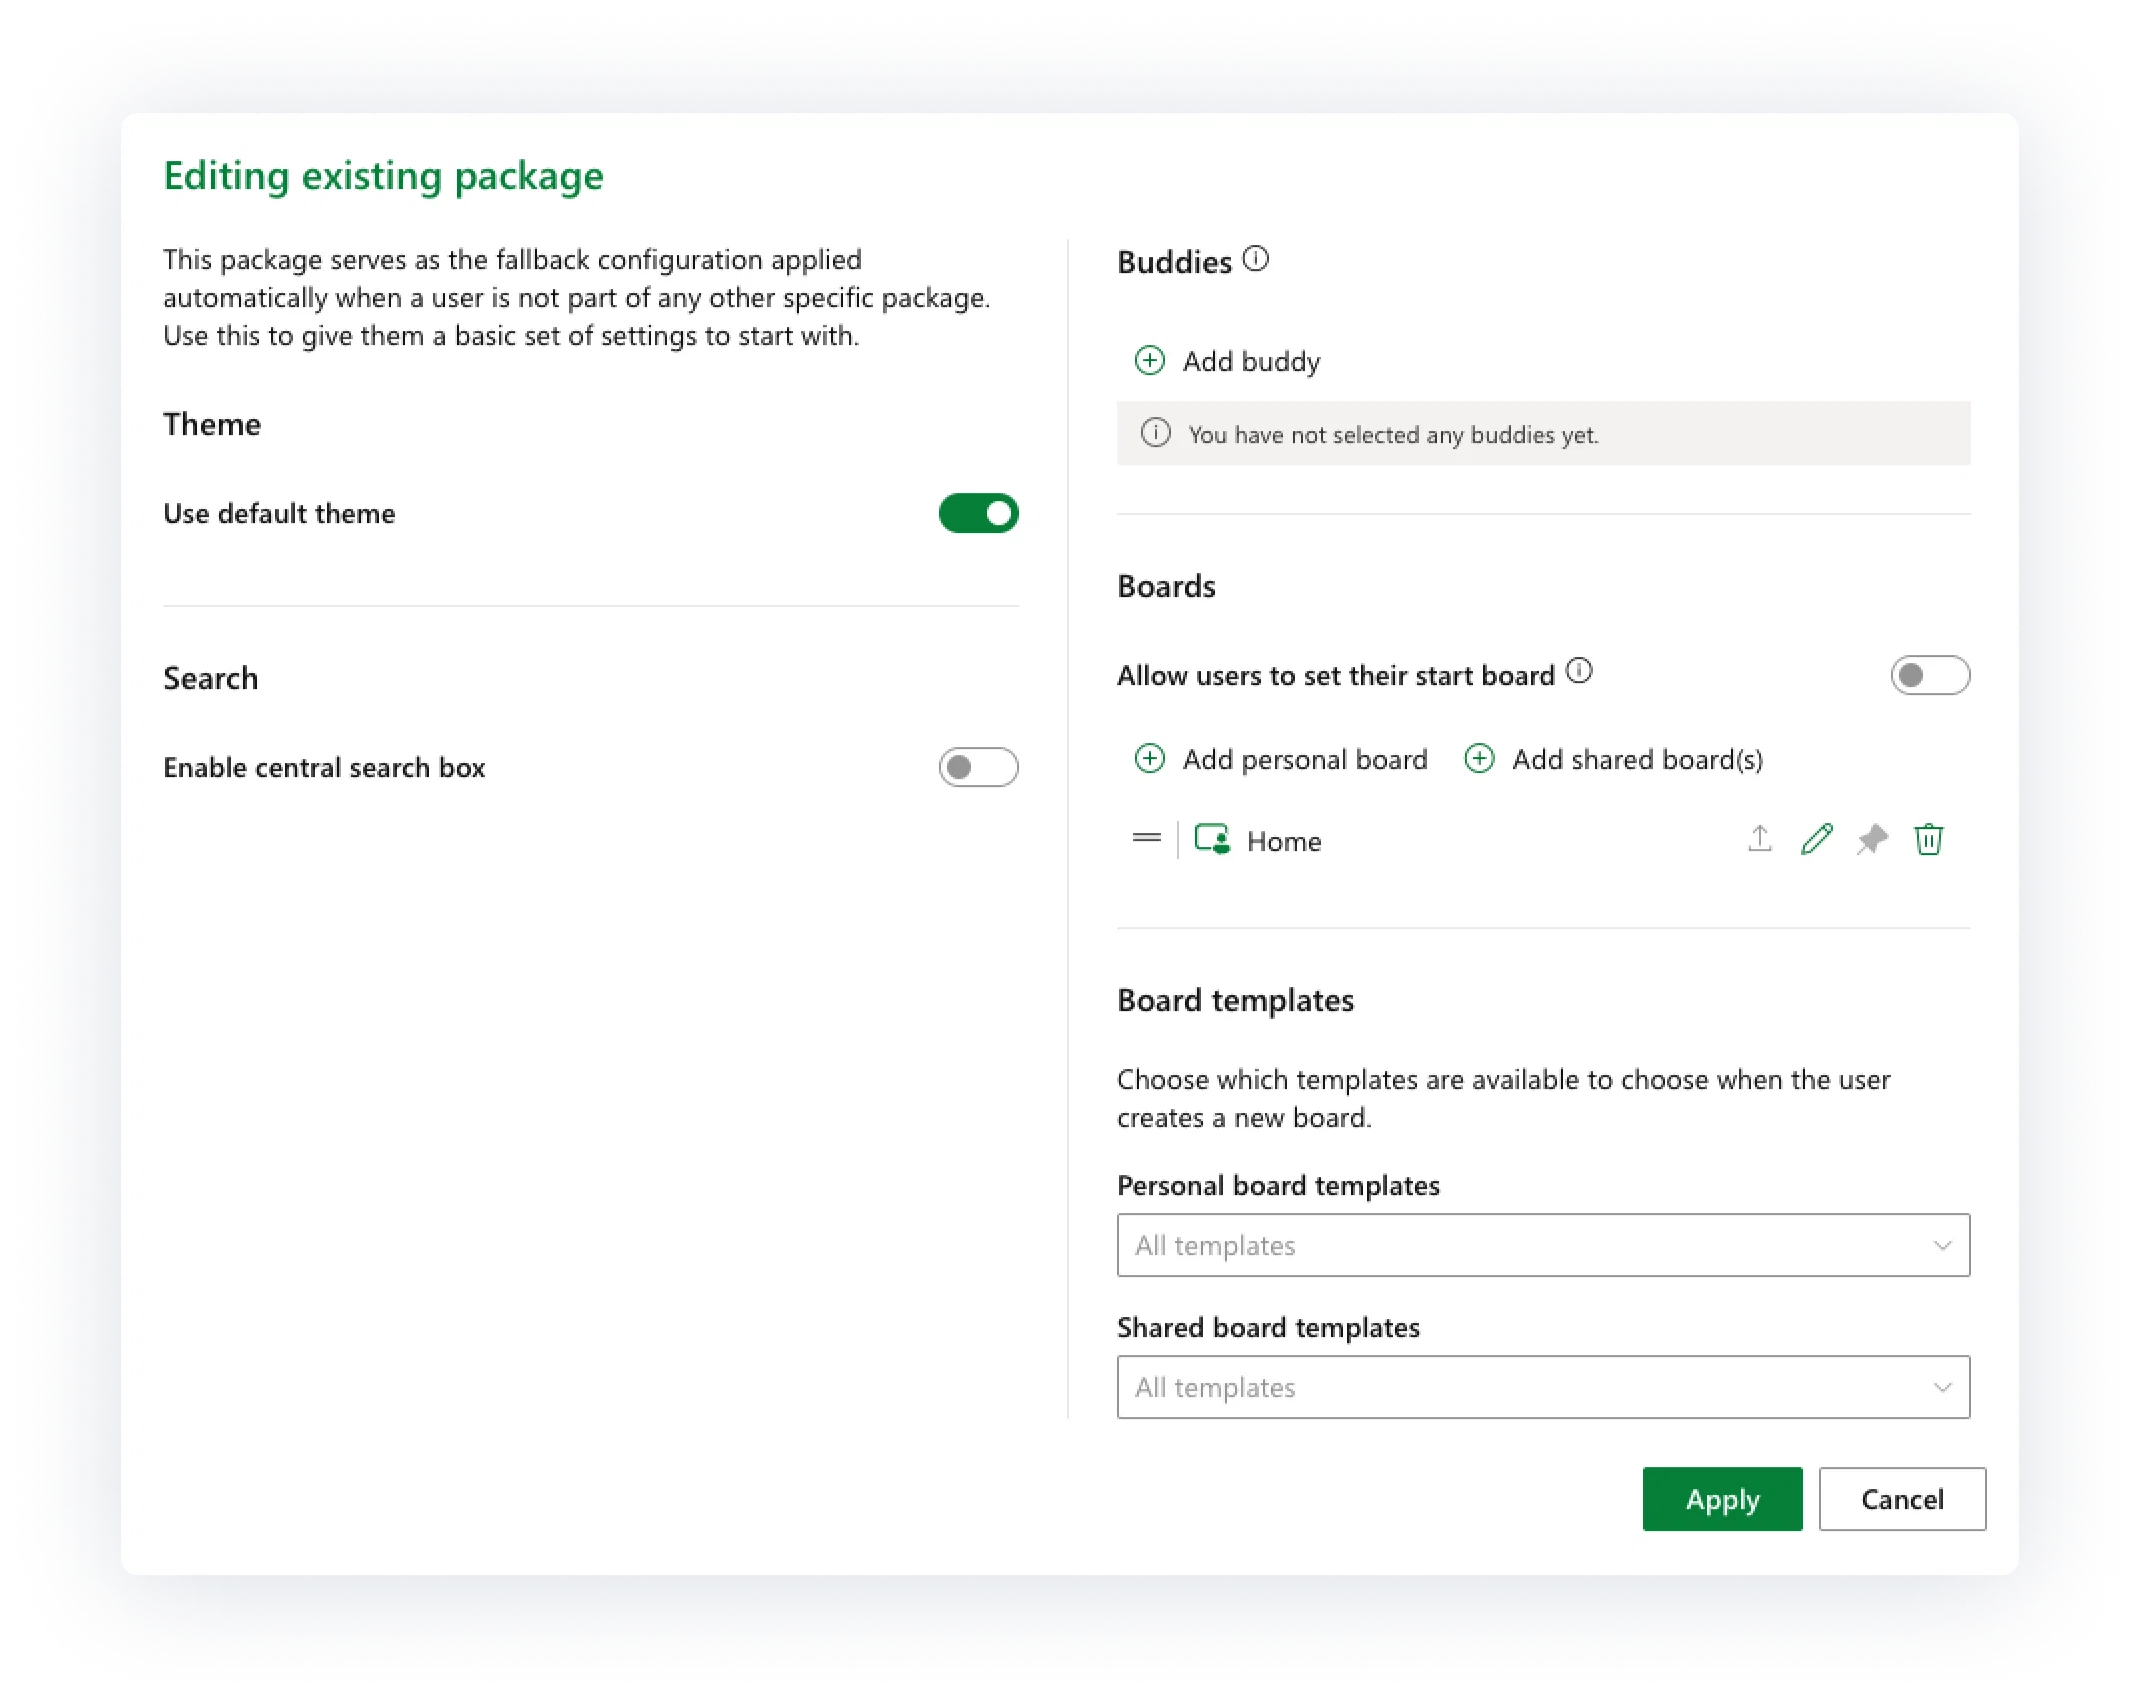Image resolution: width=2139 pixels, height=1703 pixels.
Task: Click Cancel button
Action: click(1902, 1498)
